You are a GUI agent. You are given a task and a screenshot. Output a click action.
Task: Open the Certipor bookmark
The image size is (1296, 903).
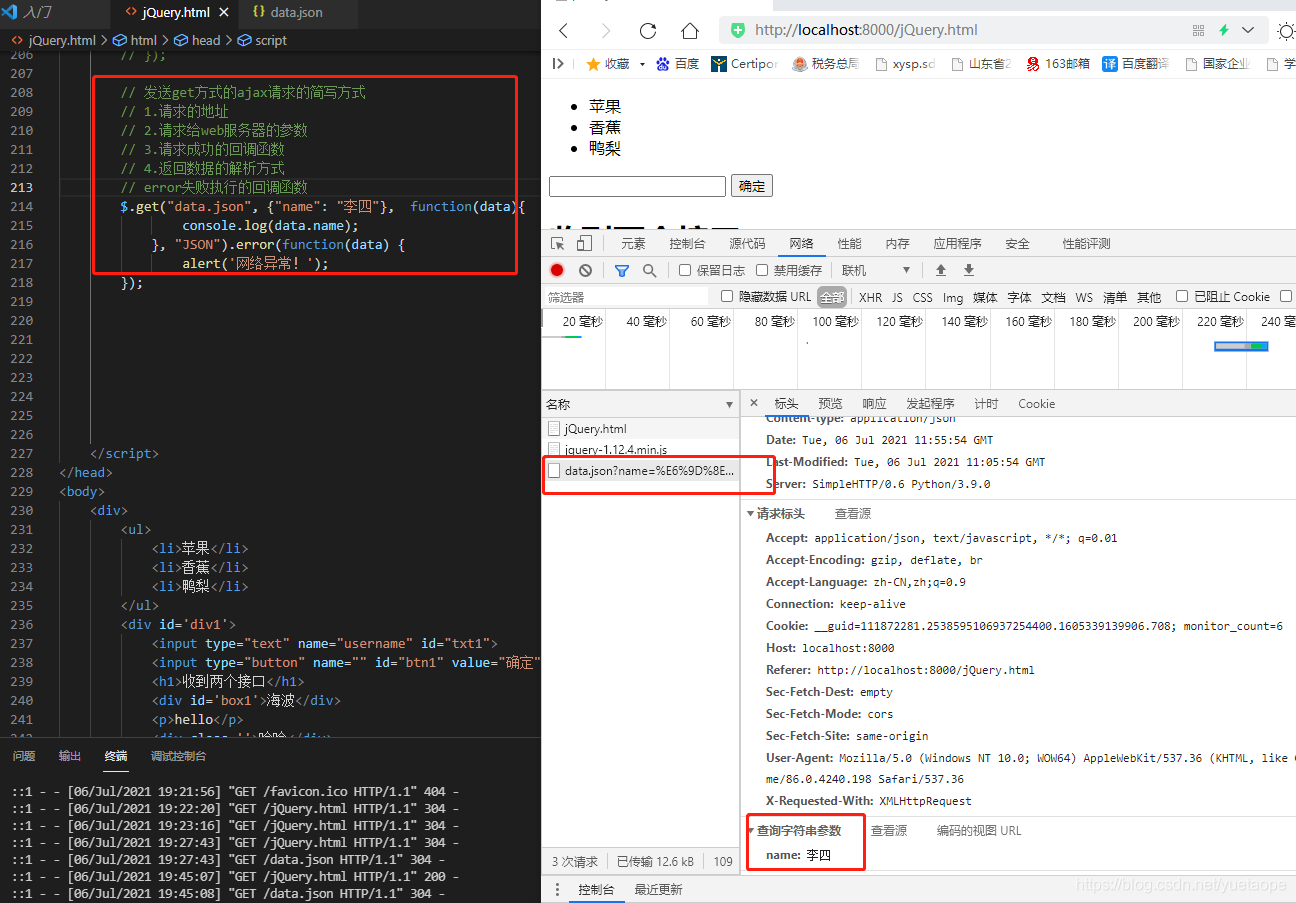coord(744,63)
